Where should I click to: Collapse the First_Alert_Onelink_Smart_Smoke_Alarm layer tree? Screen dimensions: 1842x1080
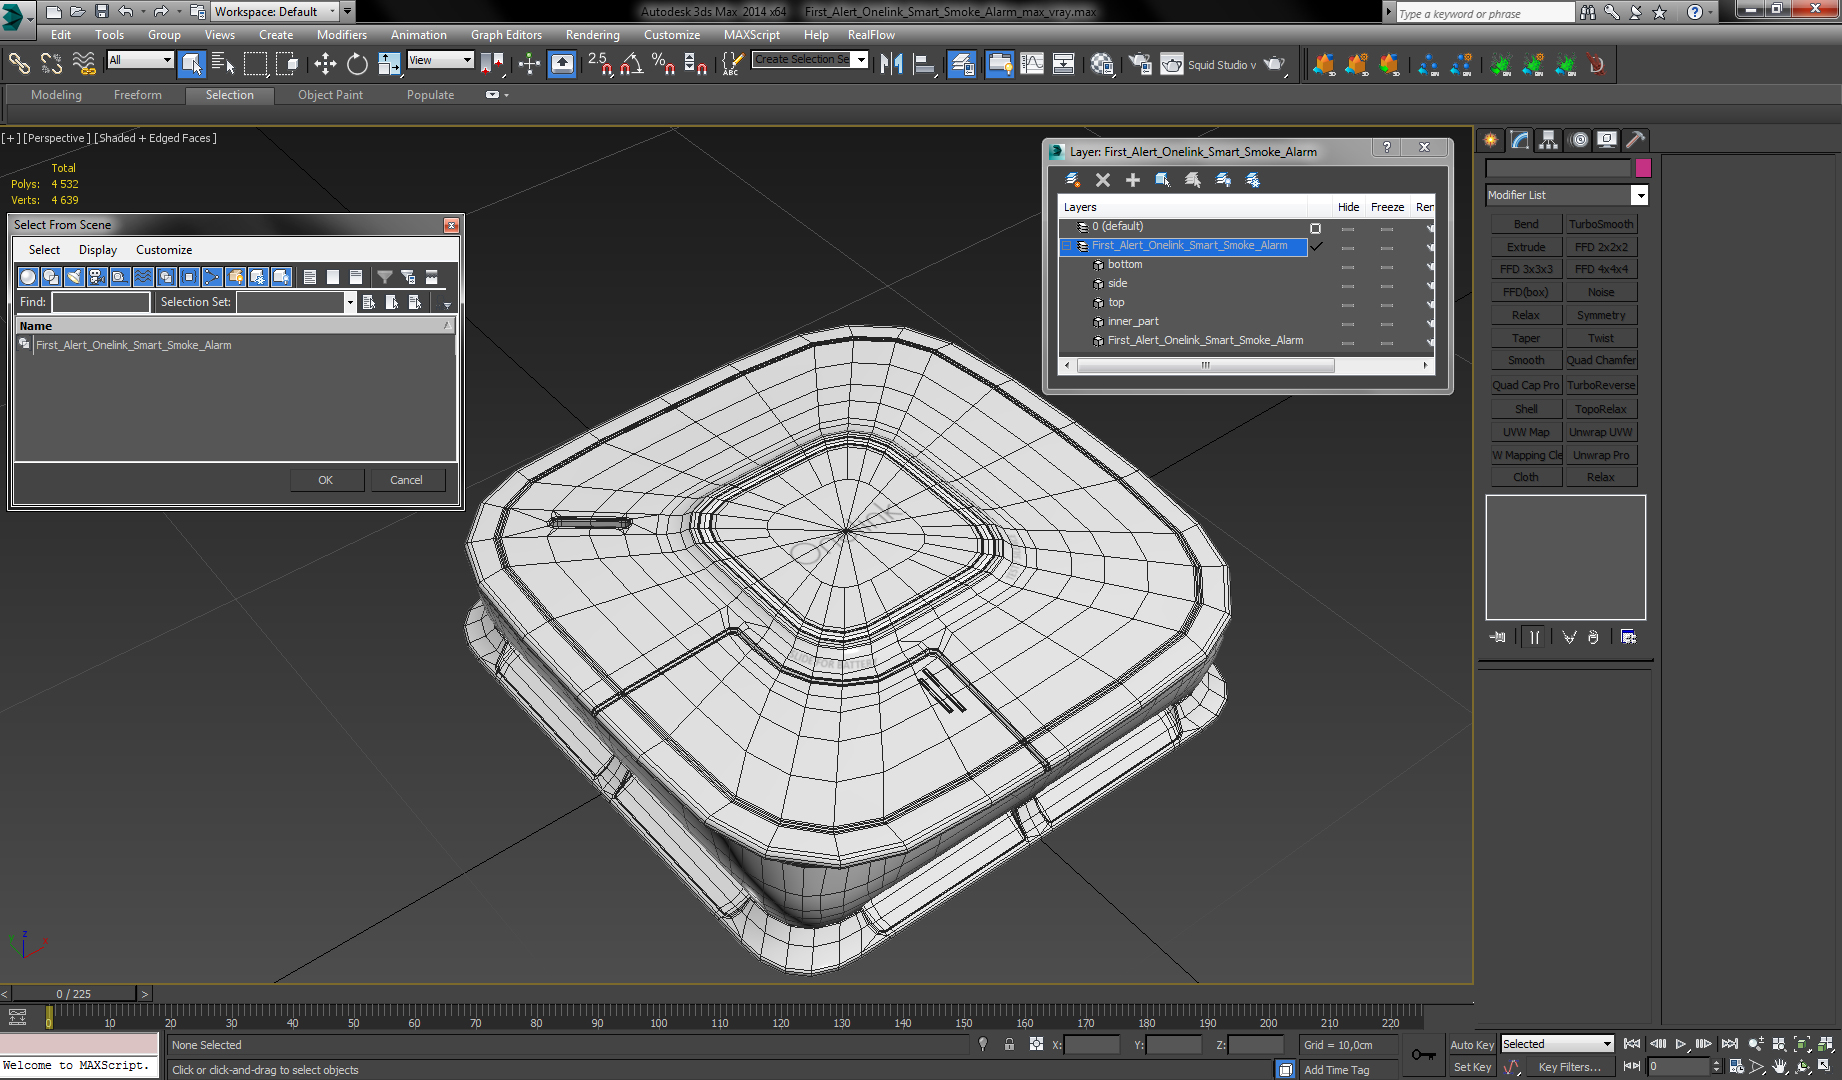click(x=1067, y=246)
